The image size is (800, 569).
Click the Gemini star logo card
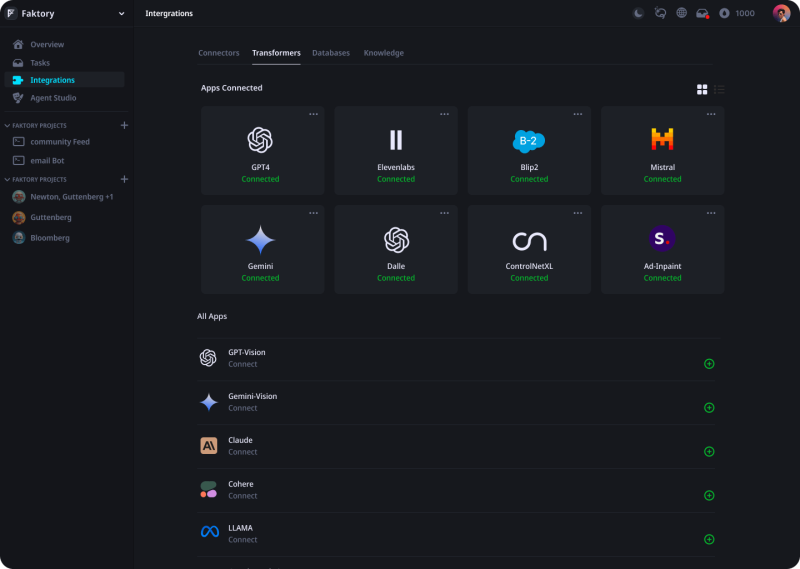pyautogui.click(x=260, y=240)
